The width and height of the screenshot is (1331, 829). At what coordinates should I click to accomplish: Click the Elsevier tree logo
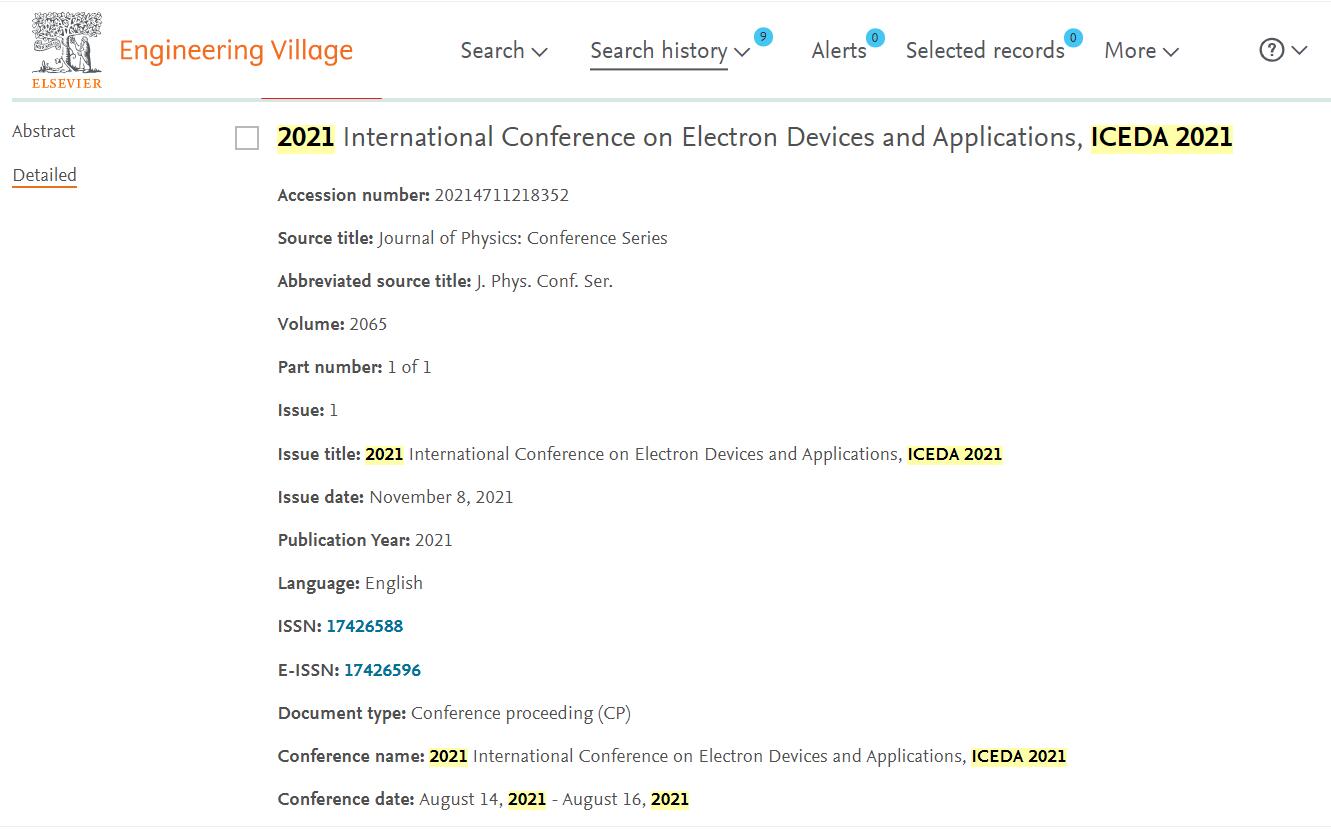tap(67, 50)
